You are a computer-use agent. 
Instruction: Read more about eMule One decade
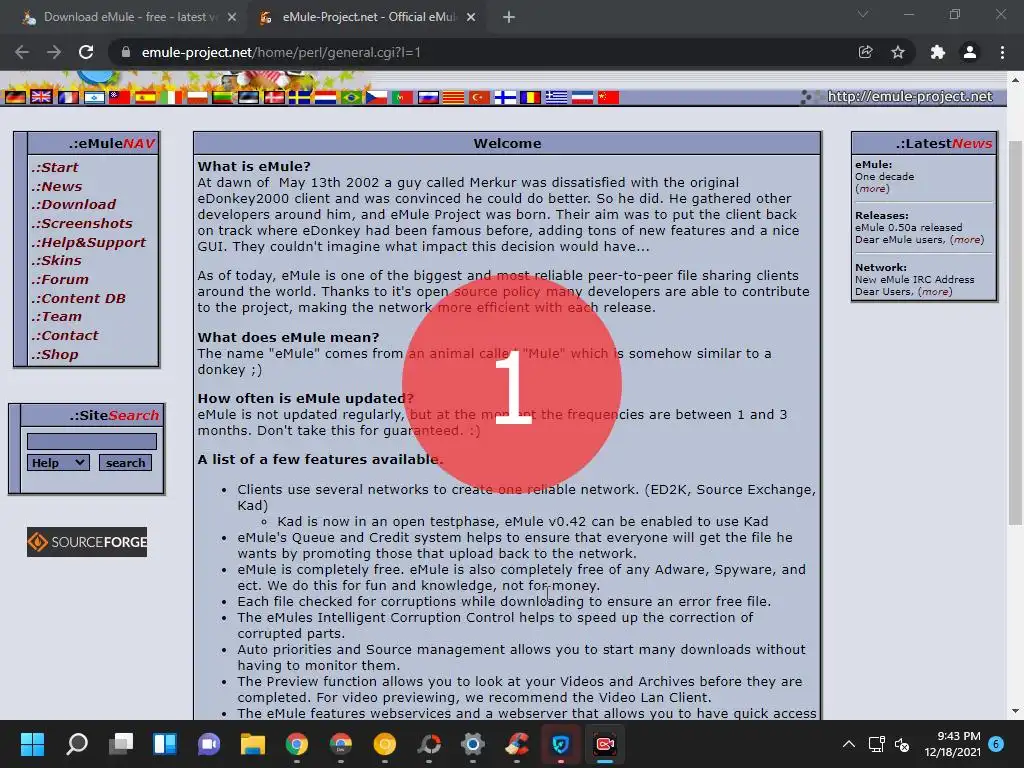pos(872,189)
